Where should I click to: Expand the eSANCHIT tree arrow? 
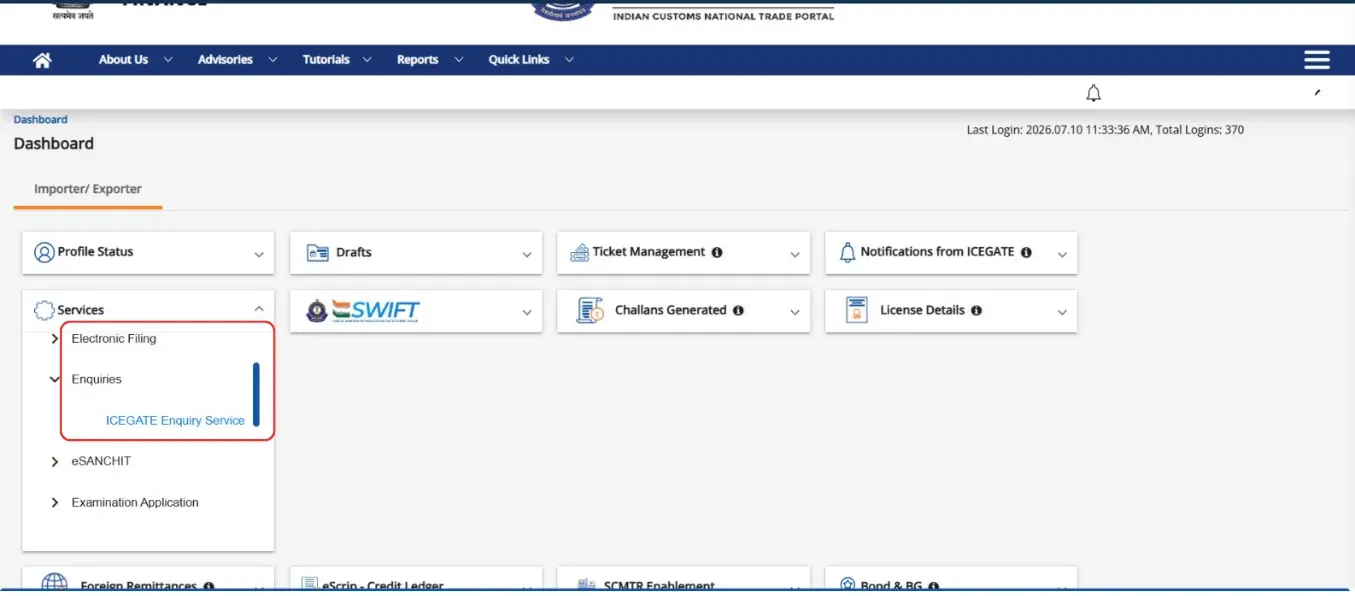[54, 462]
